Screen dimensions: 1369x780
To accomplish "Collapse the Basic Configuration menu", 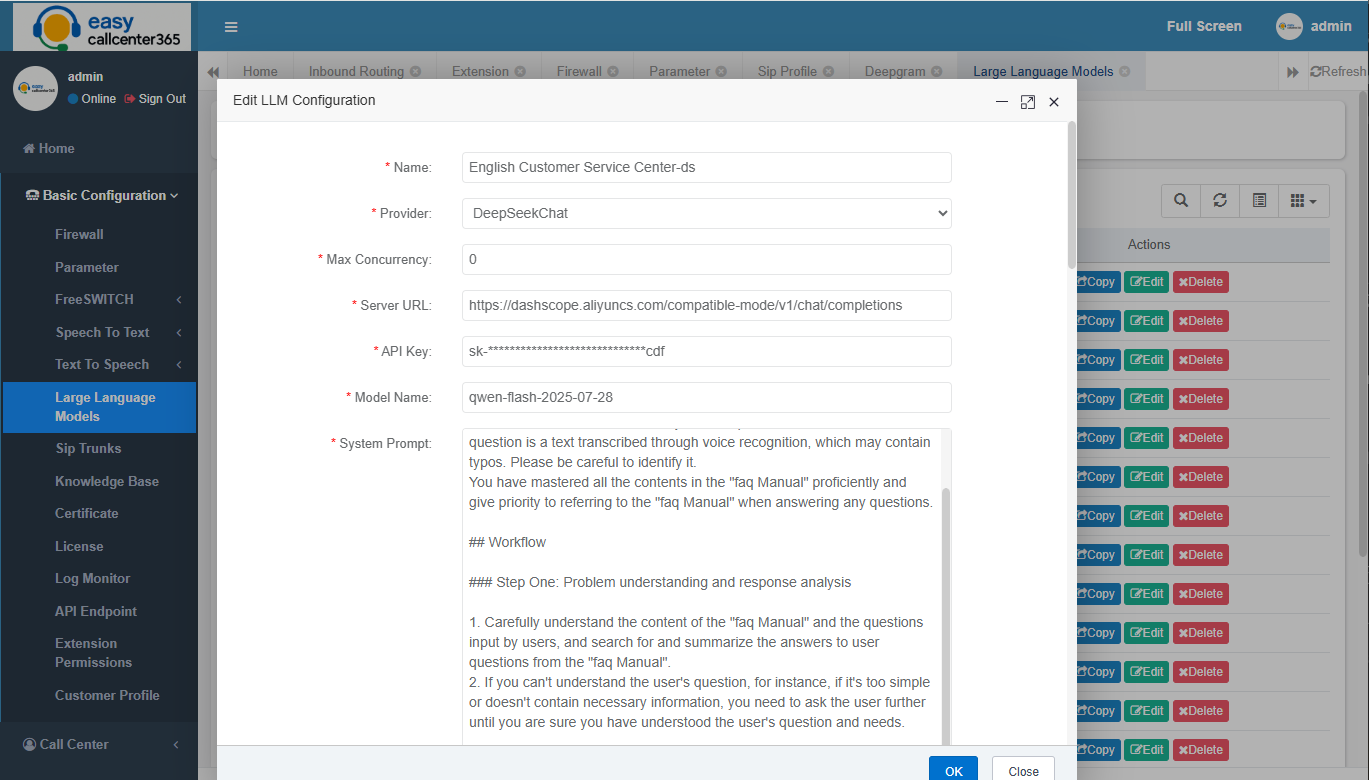I will coord(102,196).
